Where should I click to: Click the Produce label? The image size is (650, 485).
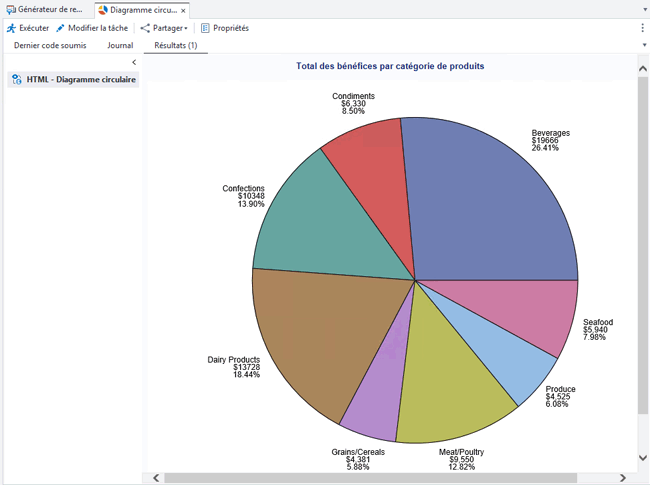(x=560, y=389)
